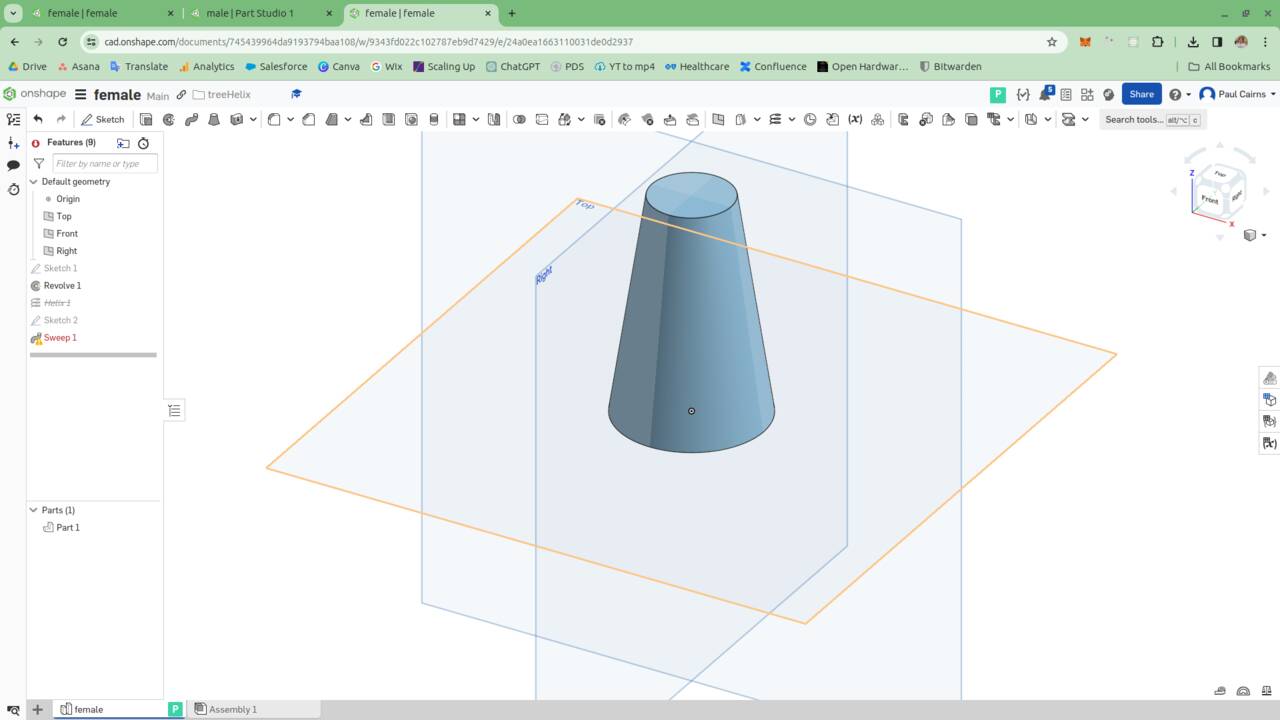1280x720 pixels.
Task: Open the Paul Cairns account menu
Action: [x=1238, y=94]
